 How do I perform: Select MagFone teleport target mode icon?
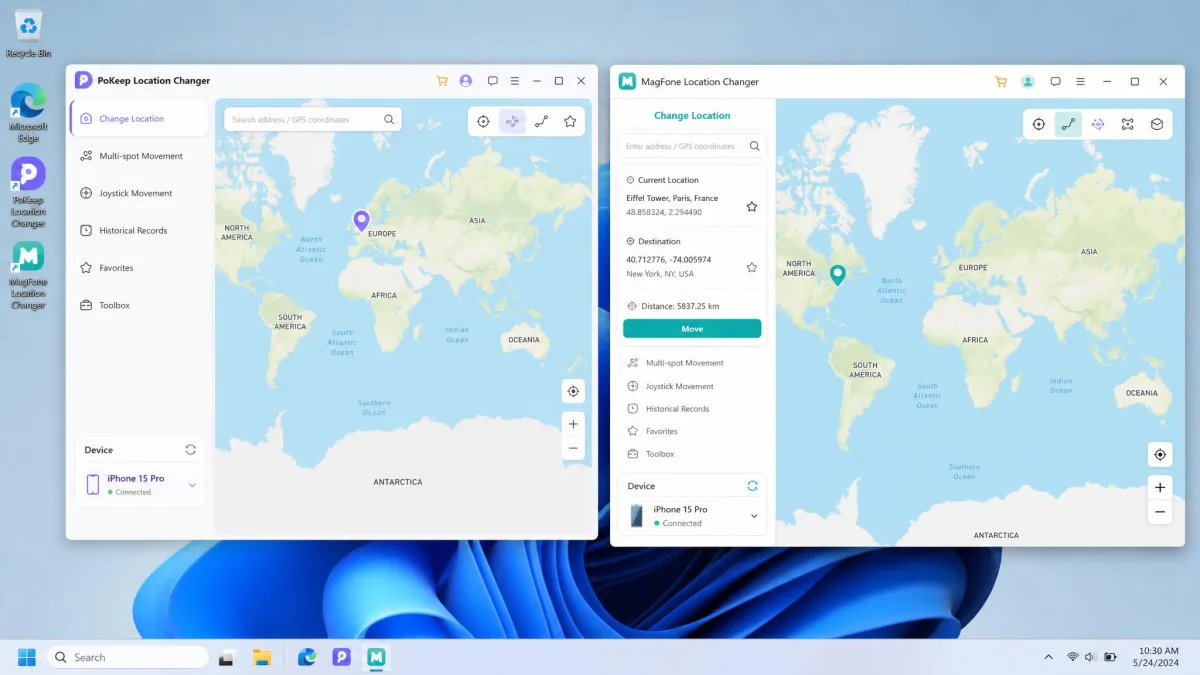1039,124
